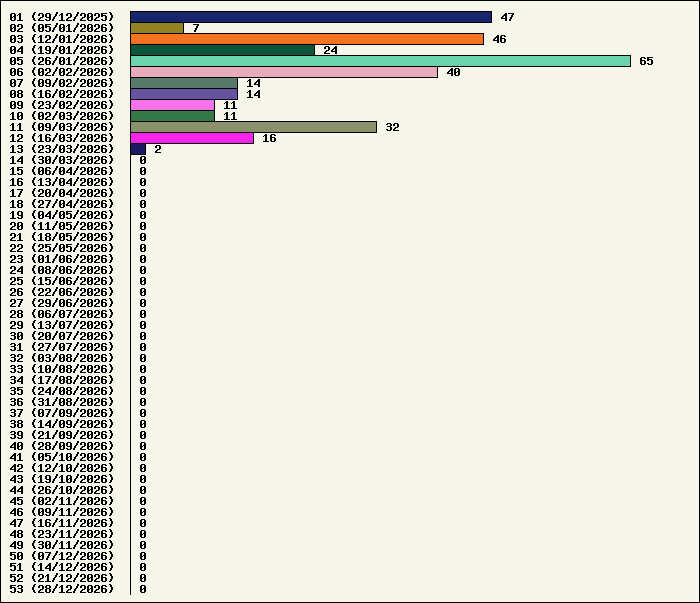Click the tiny indigo bar for week 13
The width and height of the screenshot is (700, 603).
(138, 149)
